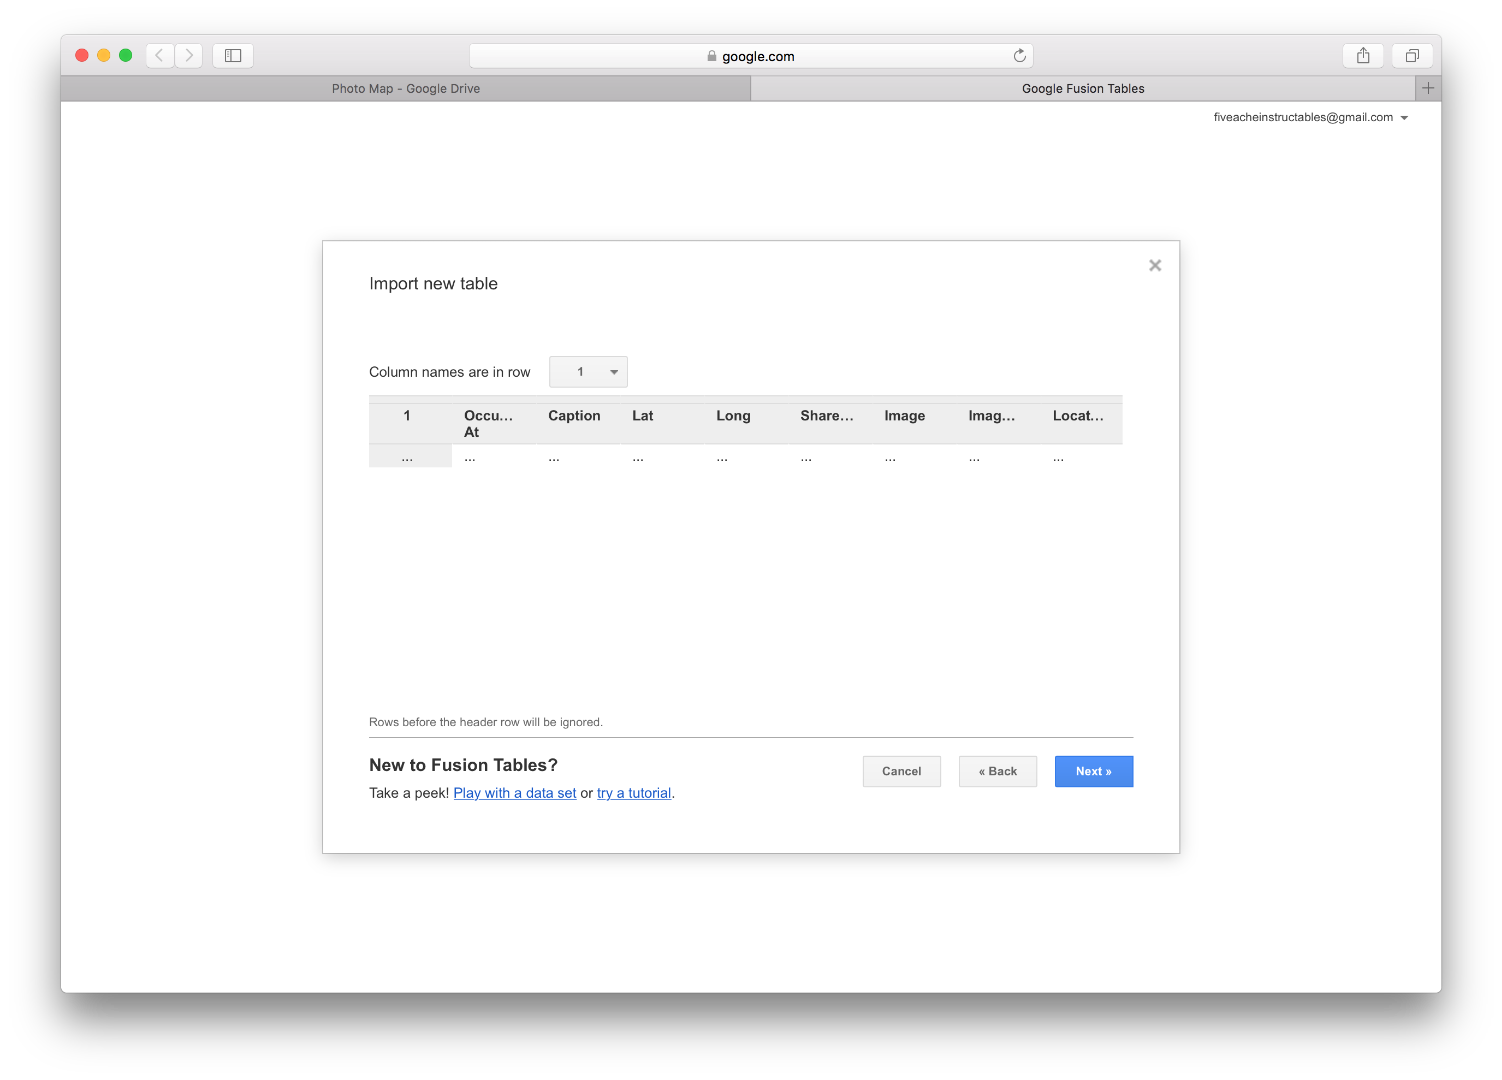Screen dimensions: 1502x1080
Task: Click the Next button to continue import
Action: click(1093, 771)
